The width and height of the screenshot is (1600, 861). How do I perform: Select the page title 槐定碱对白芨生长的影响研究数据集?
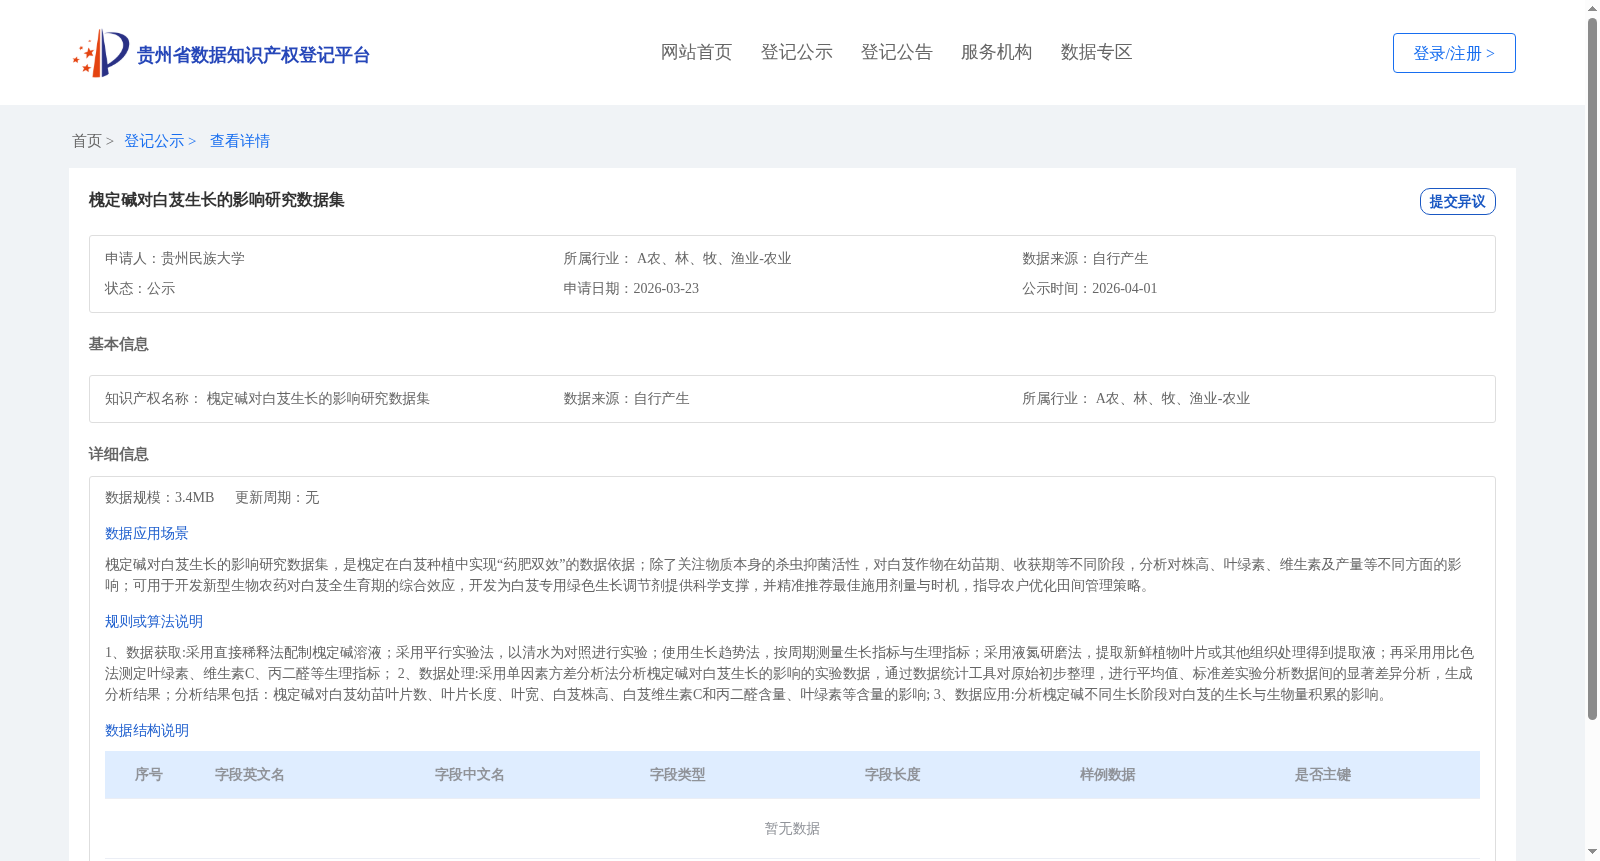[x=216, y=200]
